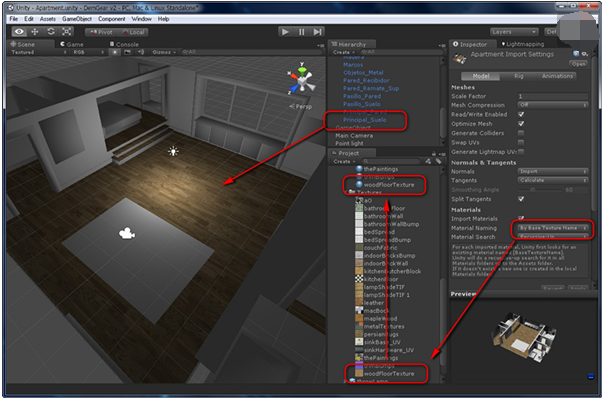Enable Generate Lightmap UVs checkbox

pos(521,152)
